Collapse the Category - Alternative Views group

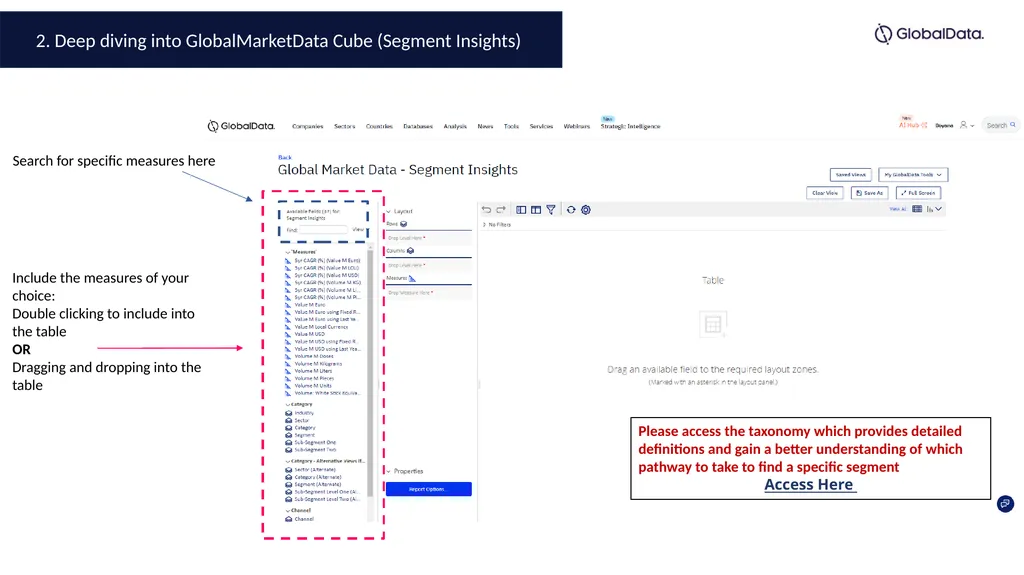[287, 461]
